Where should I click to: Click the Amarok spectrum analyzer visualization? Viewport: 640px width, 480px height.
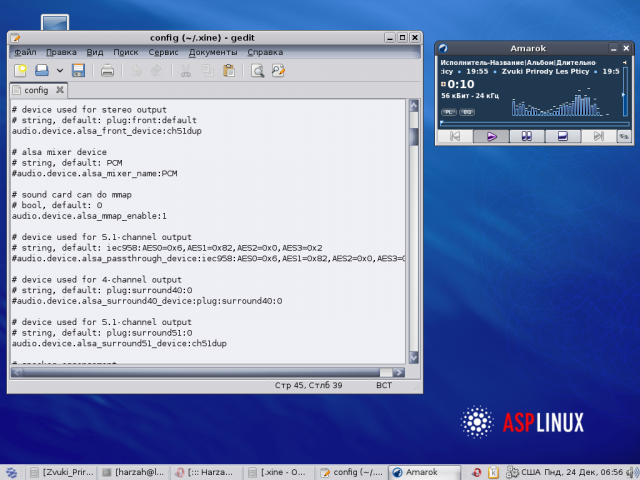(x=561, y=102)
